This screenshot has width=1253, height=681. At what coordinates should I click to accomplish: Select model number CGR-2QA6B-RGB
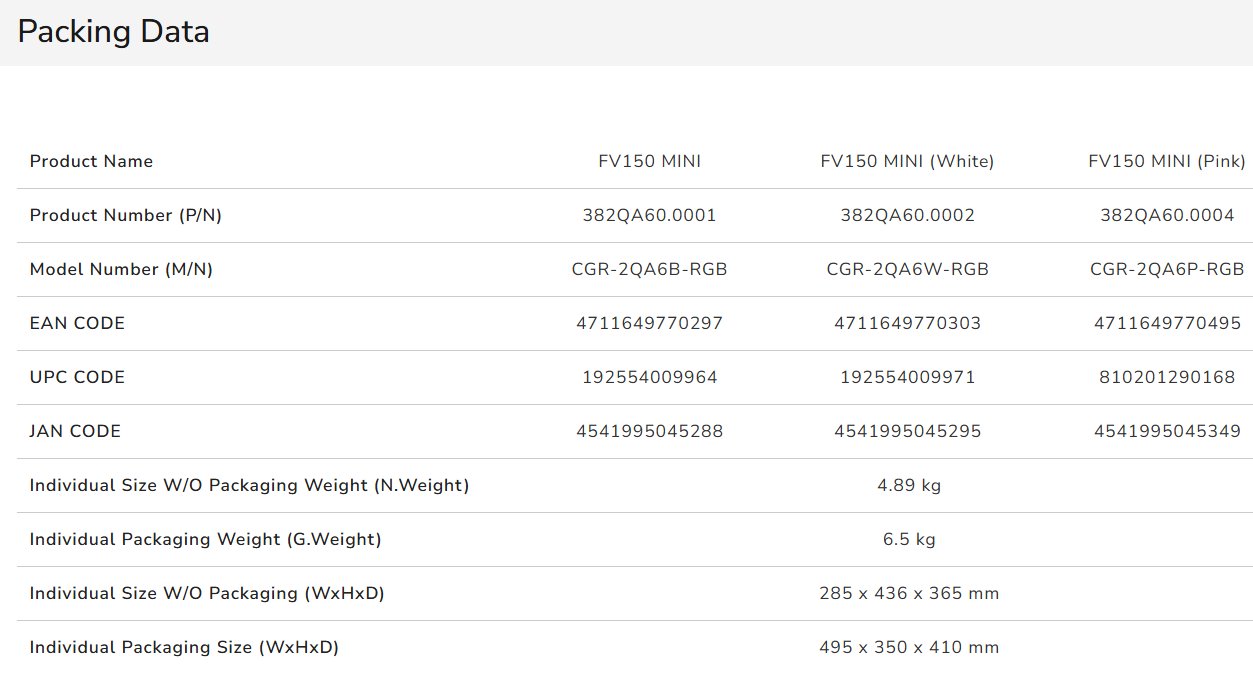pos(649,270)
